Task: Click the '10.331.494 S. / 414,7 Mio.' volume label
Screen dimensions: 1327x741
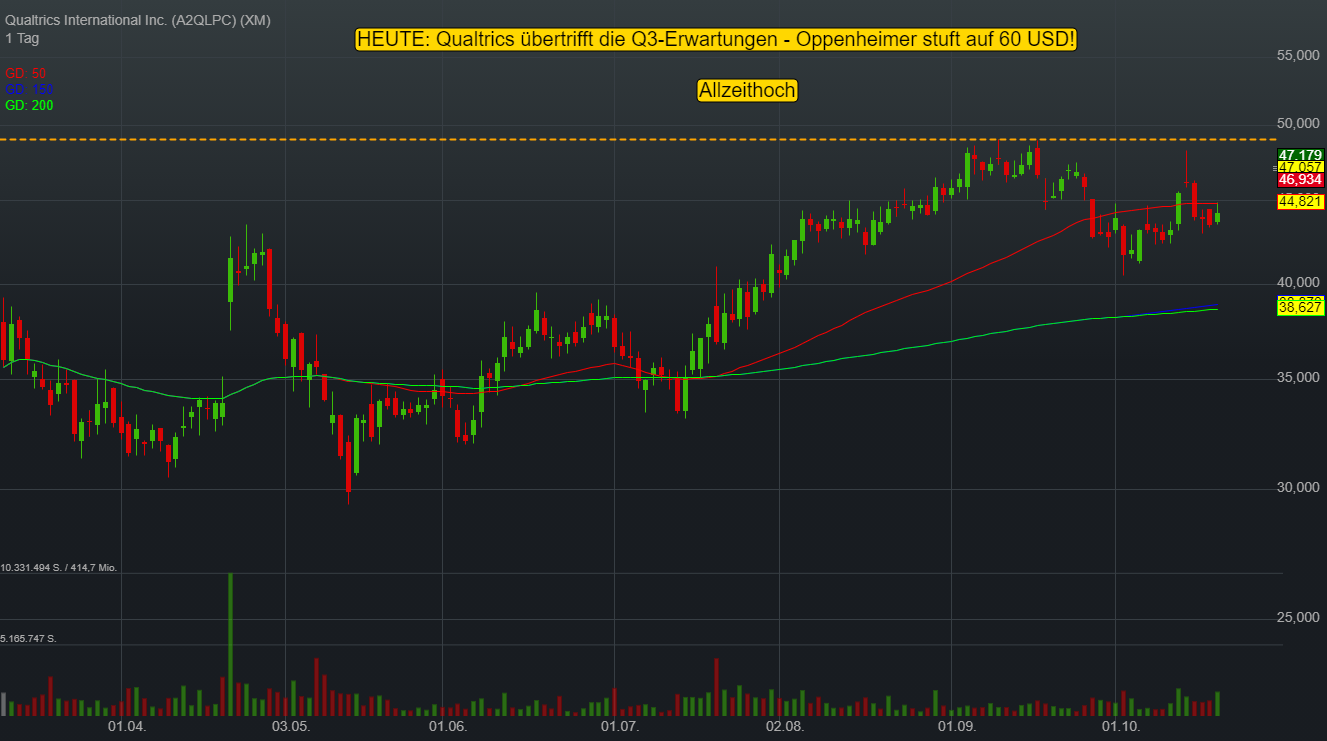Action: (x=59, y=568)
